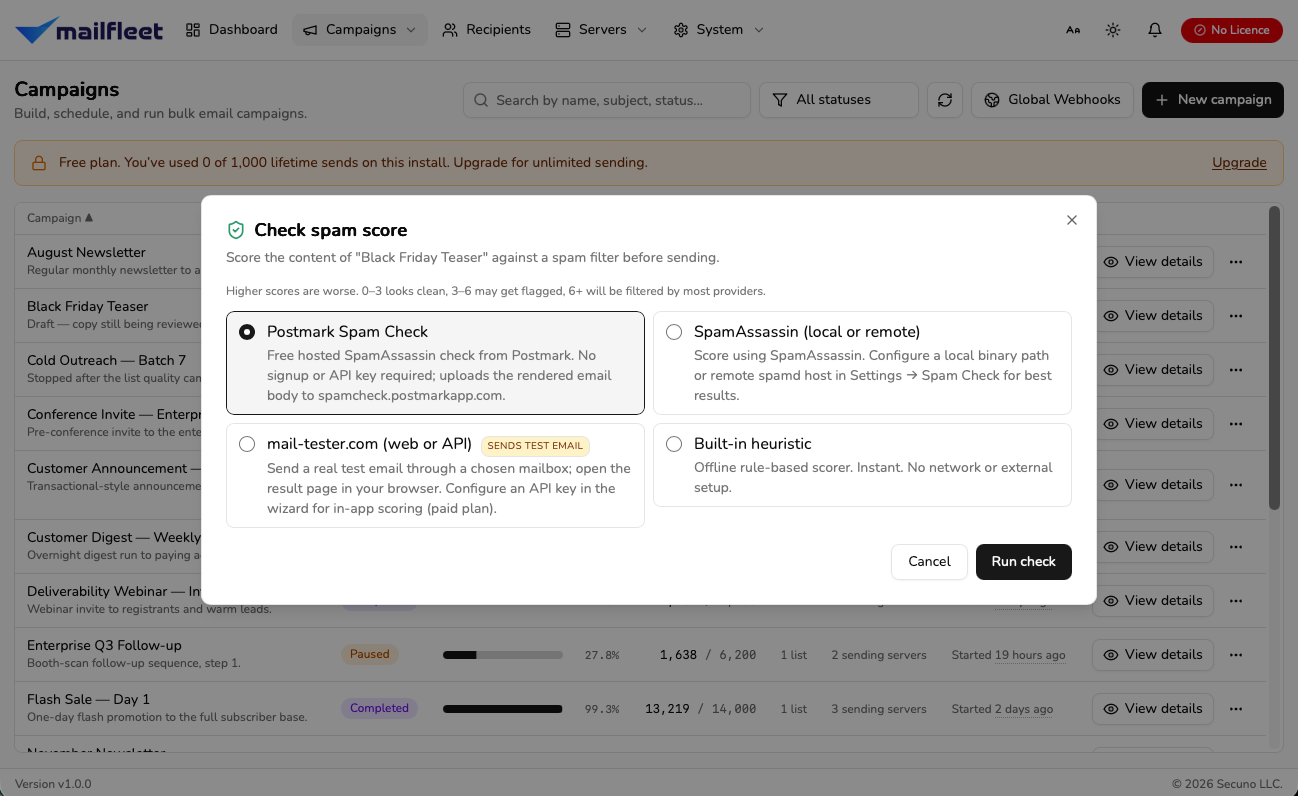1298x796 pixels.
Task: Sort by the Campaign column header
Action: click(x=60, y=218)
